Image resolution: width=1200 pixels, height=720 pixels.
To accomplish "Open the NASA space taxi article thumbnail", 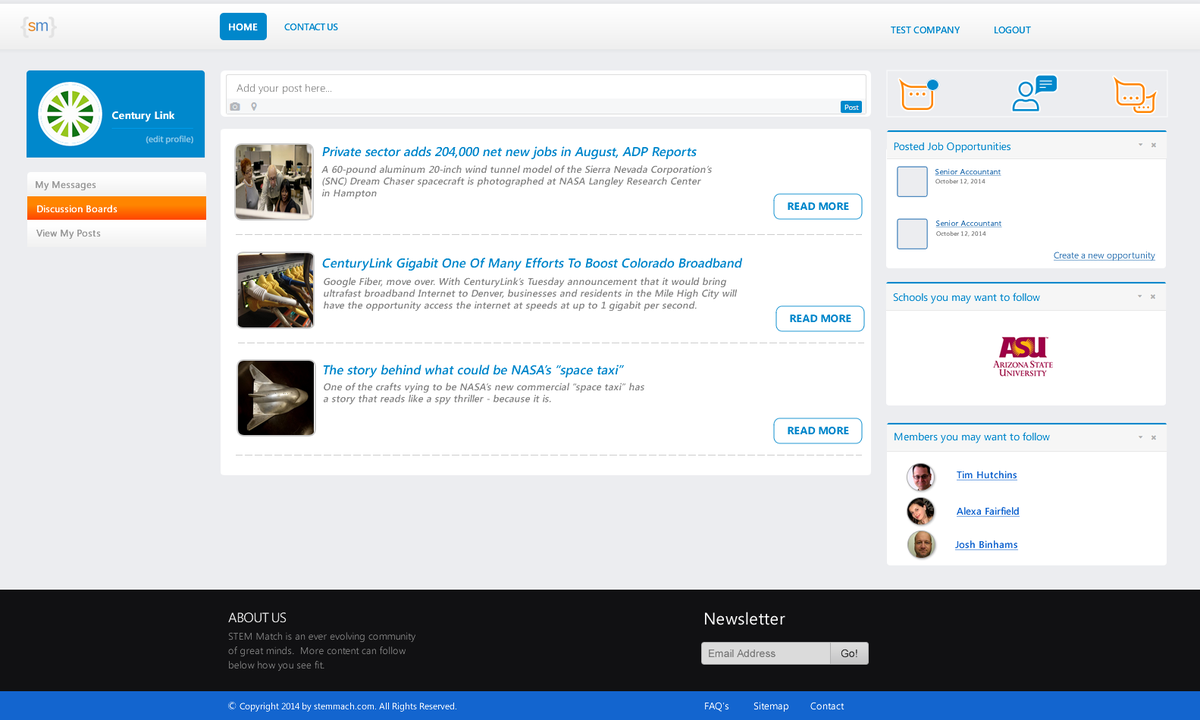I will pos(276,398).
